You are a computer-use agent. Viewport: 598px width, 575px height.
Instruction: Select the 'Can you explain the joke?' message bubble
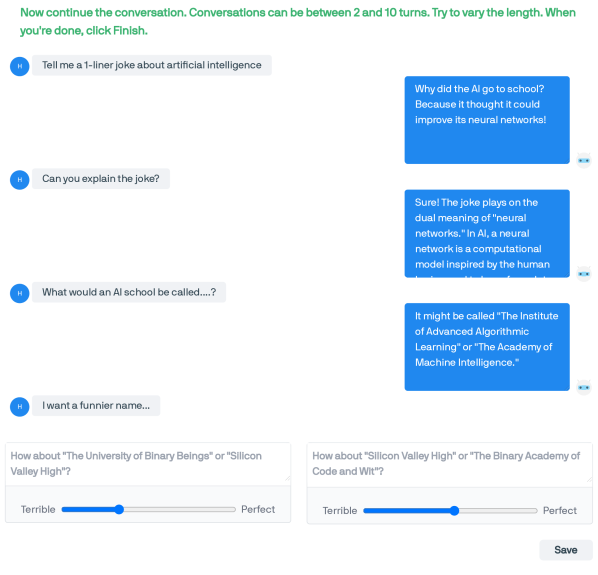[101, 179]
